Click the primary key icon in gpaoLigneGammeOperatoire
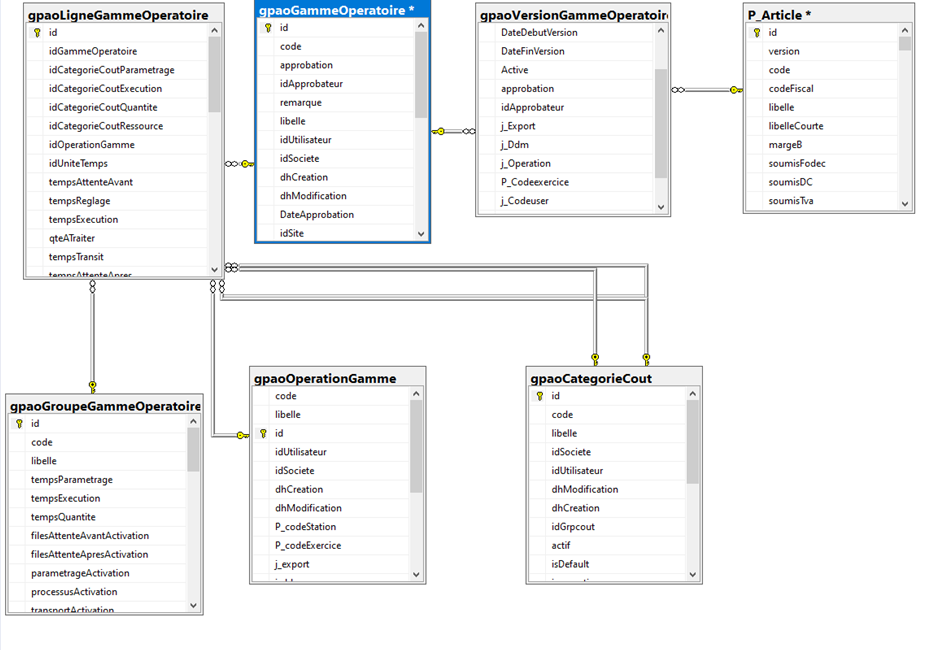 tap(37, 32)
